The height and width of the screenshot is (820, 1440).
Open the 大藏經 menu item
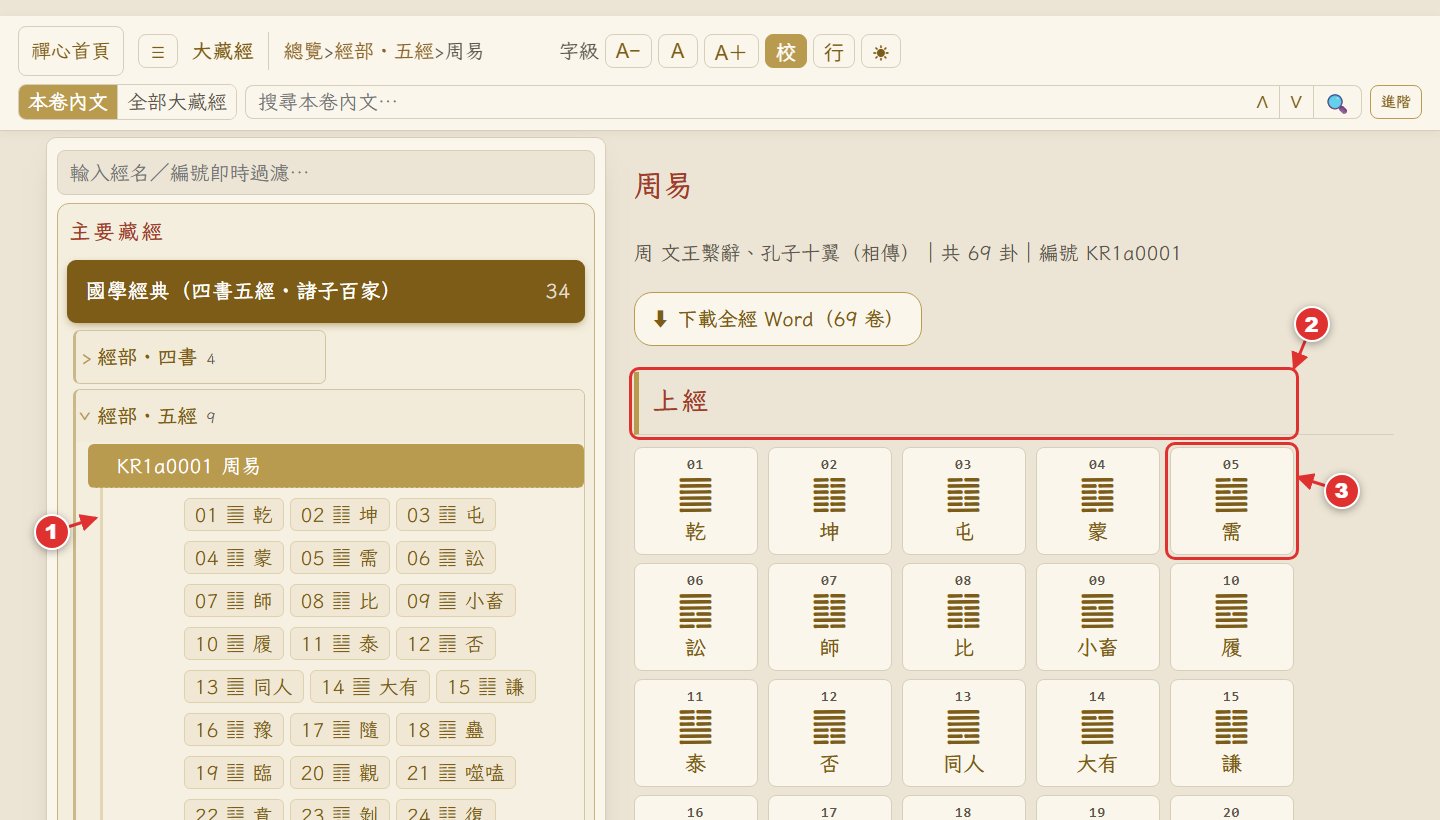pos(222,51)
